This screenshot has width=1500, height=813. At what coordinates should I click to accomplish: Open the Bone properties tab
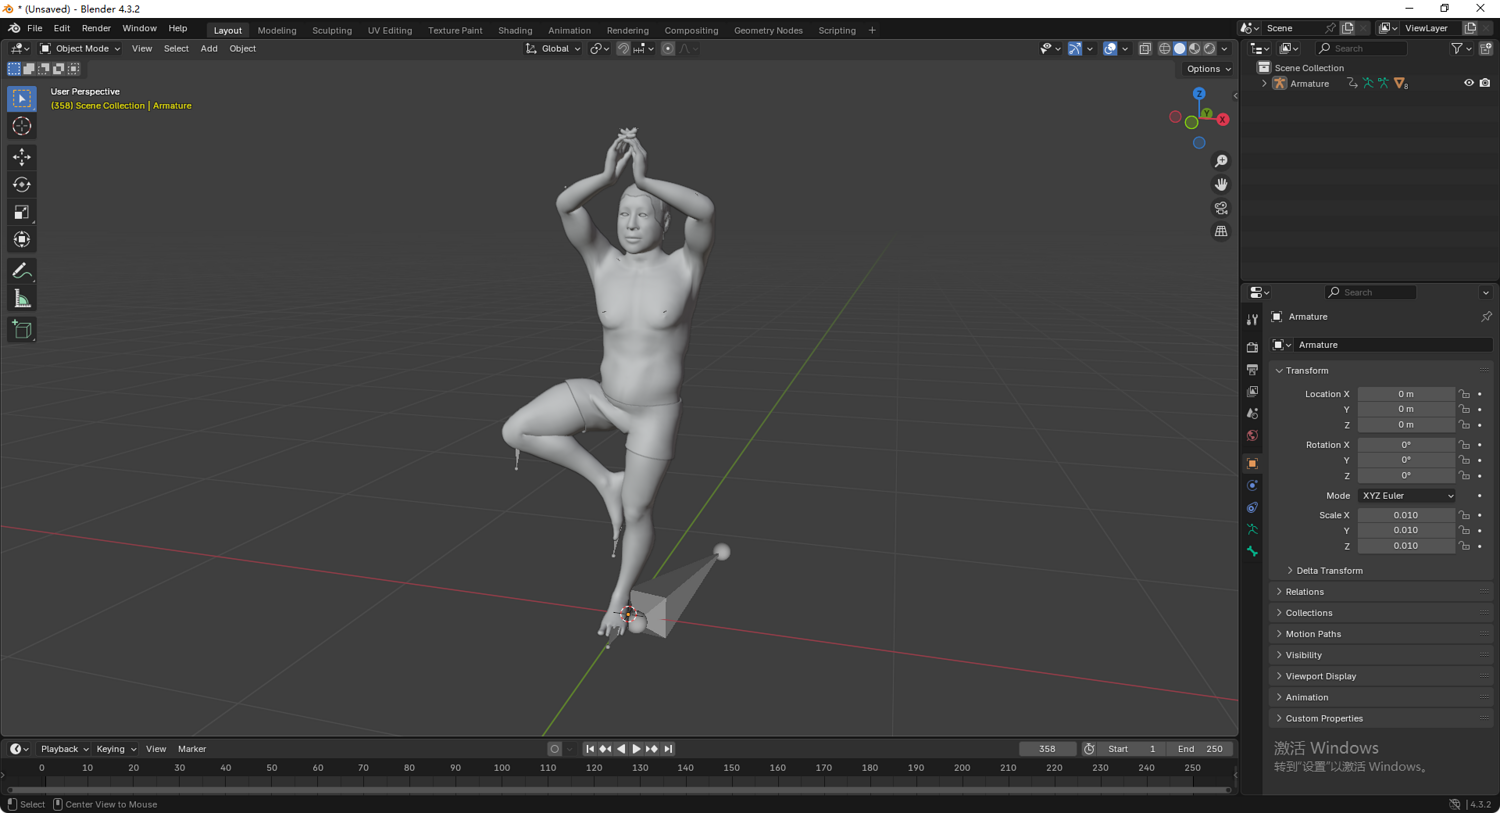point(1252,552)
